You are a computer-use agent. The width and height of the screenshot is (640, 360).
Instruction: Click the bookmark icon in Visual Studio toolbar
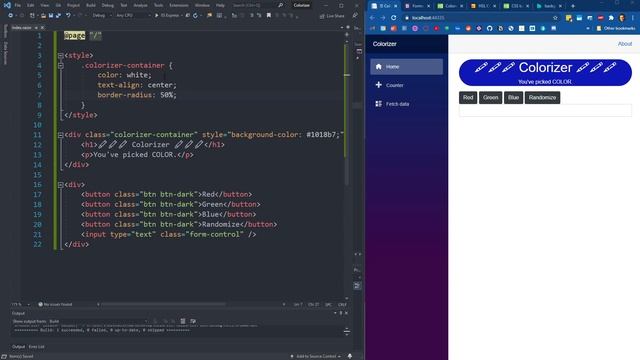pyautogui.click(x=269, y=16)
